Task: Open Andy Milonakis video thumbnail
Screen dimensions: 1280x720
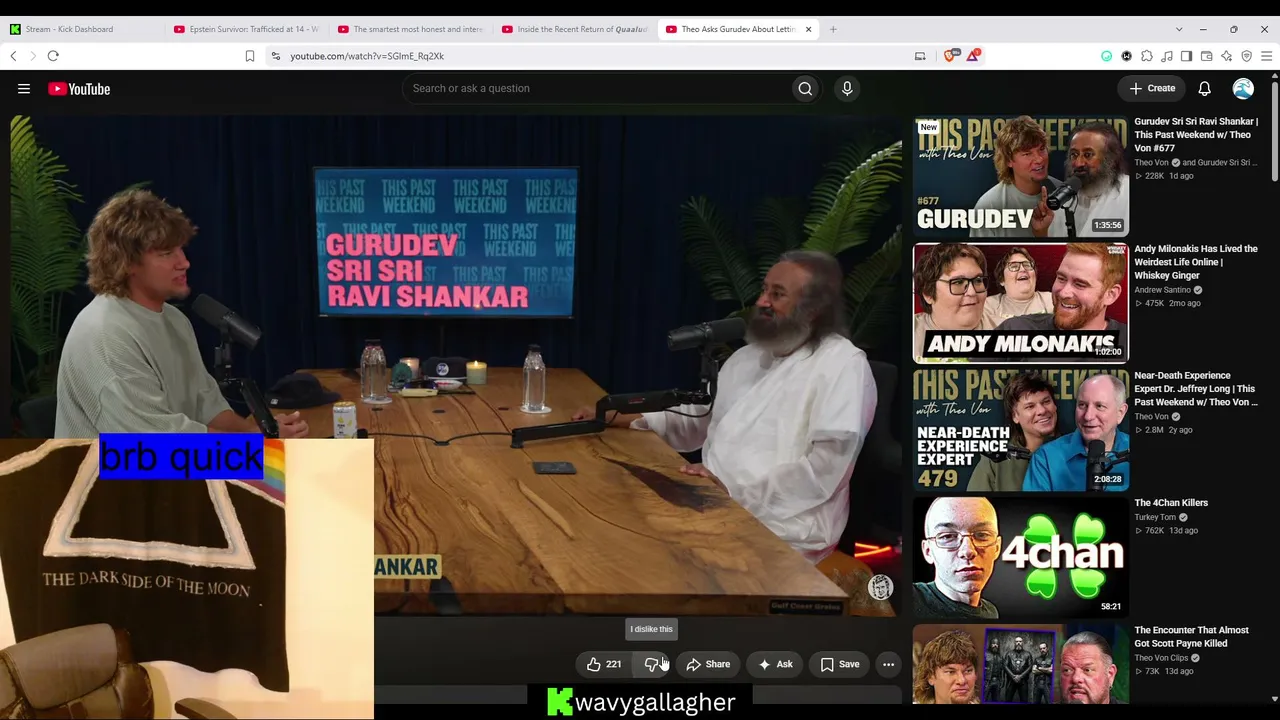Action: [1020, 303]
